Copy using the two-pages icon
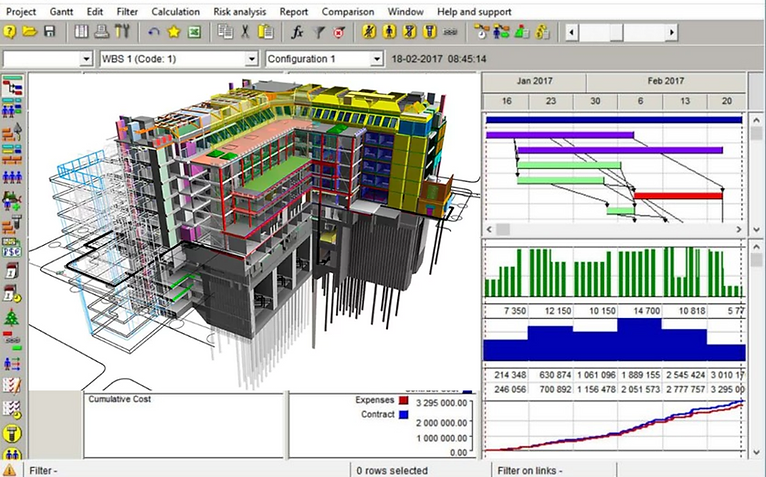 (225, 32)
